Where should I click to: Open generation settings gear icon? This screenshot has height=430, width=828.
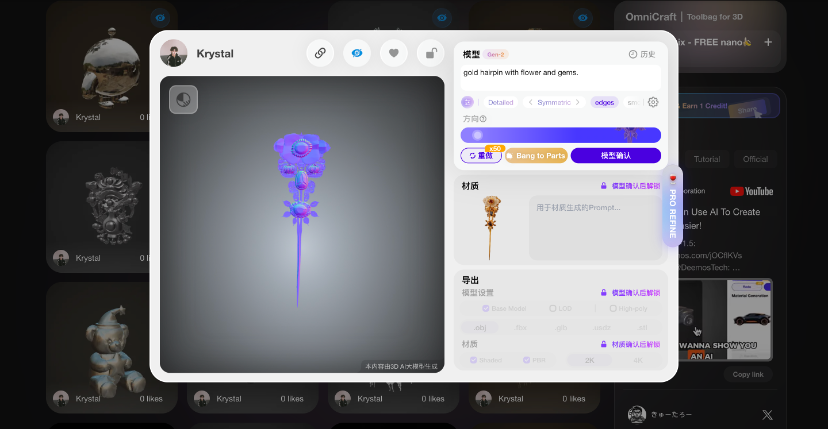coord(653,102)
